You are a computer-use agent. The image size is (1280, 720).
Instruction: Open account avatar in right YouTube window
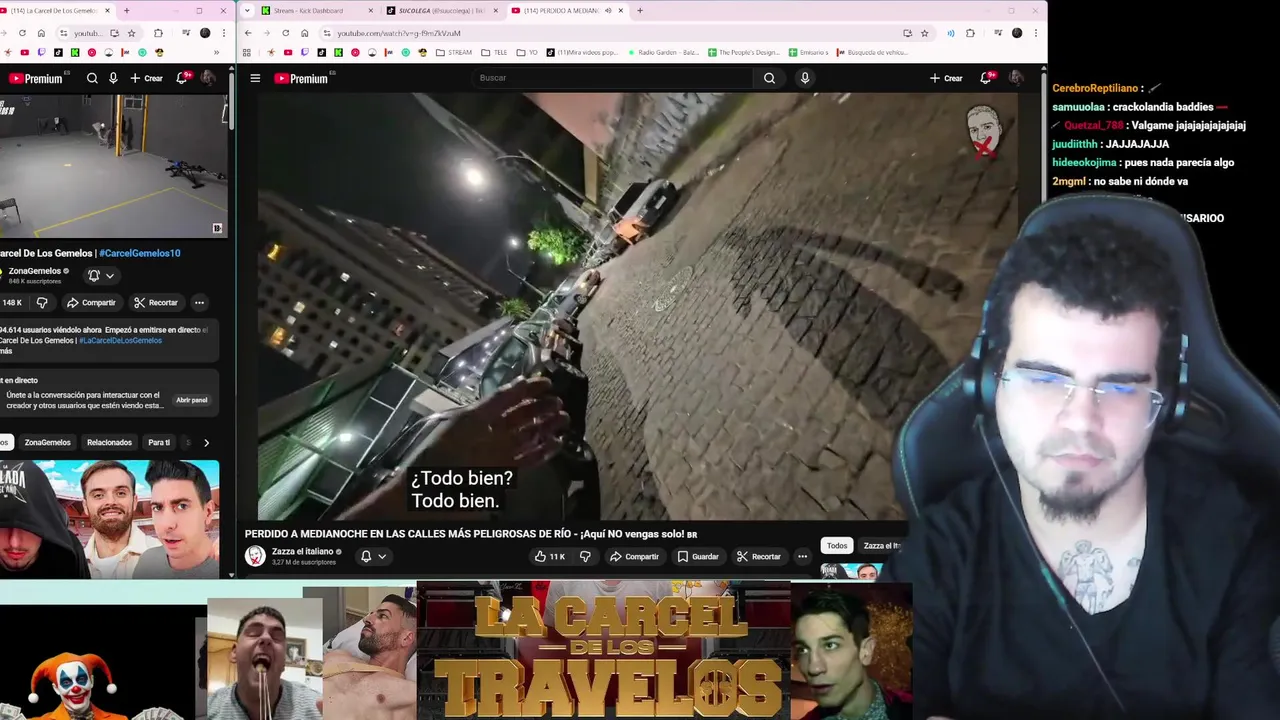point(1016,78)
